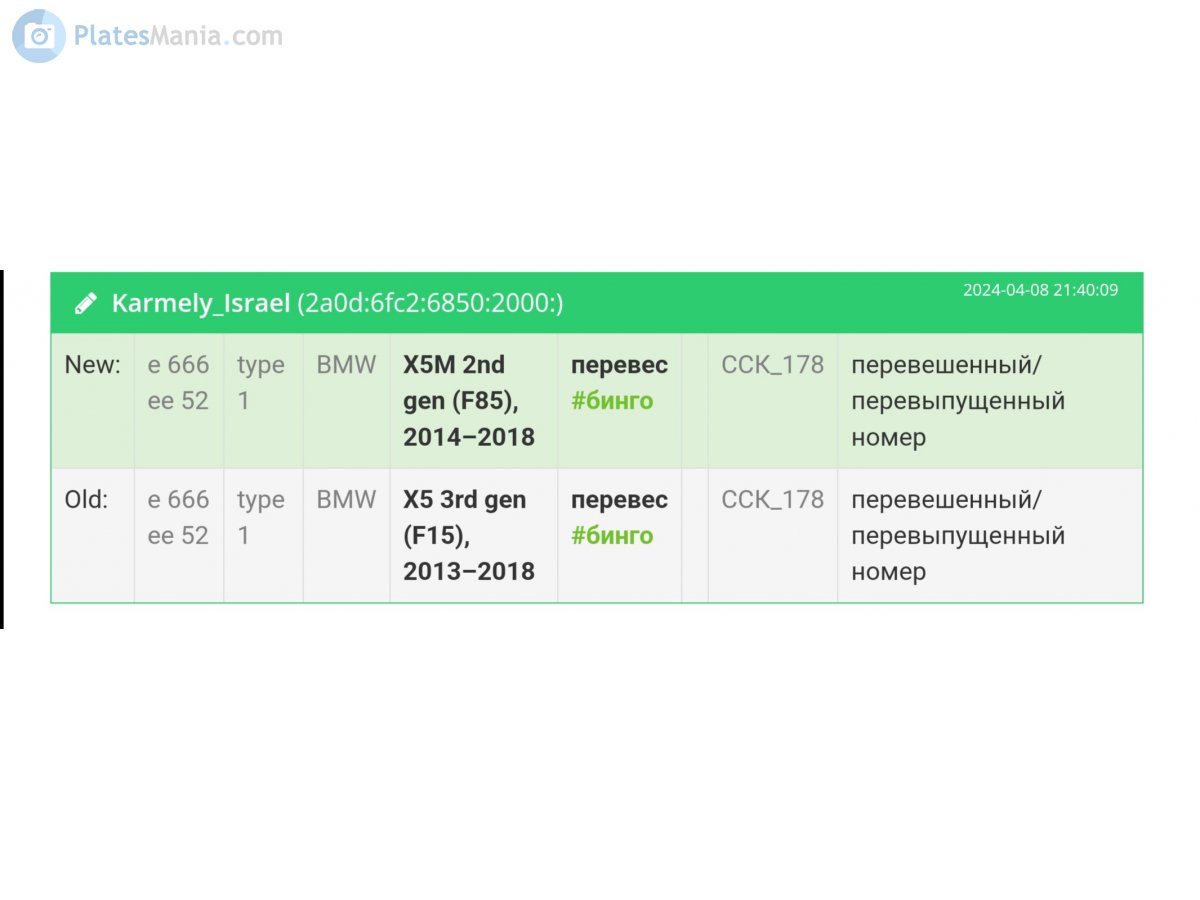Image resolution: width=1200 pixels, height=900 pixels.
Task: Select the New row label
Action: tap(92, 365)
